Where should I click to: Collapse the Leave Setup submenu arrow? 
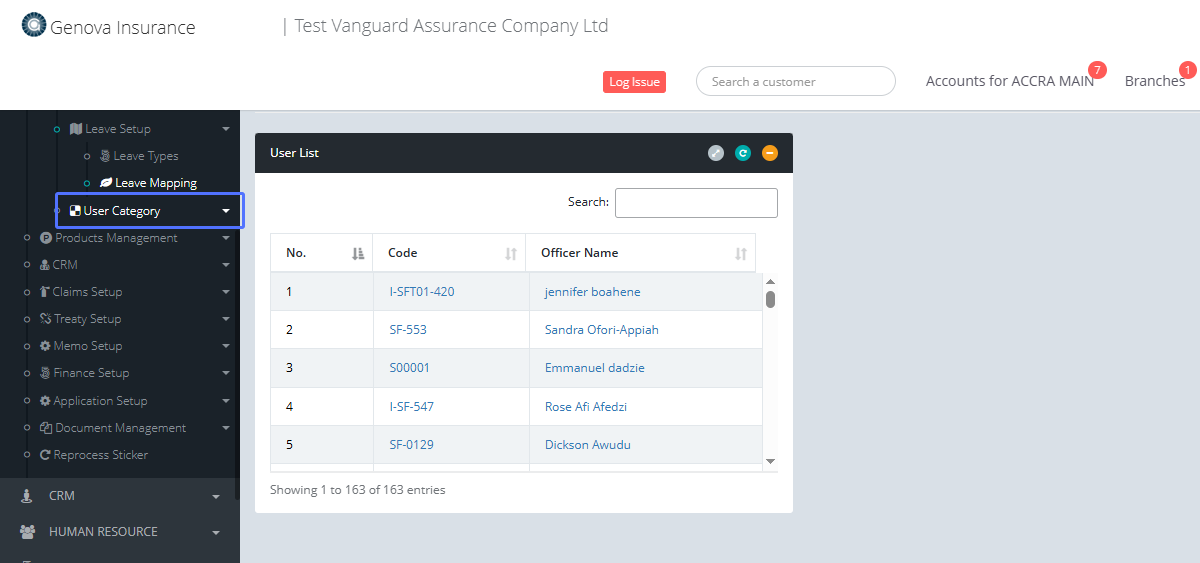[x=226, y=129]
